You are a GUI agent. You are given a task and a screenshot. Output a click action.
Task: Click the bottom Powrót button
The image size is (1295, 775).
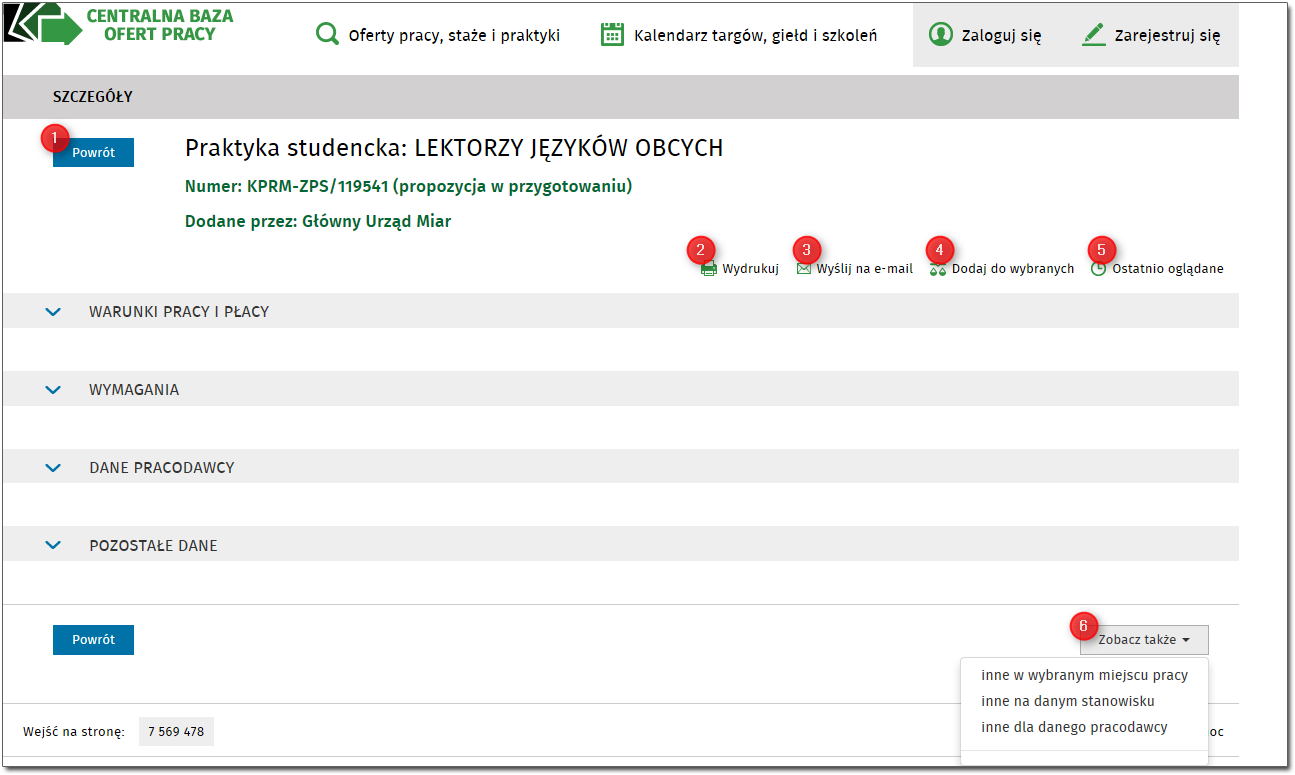pos(93,640)
